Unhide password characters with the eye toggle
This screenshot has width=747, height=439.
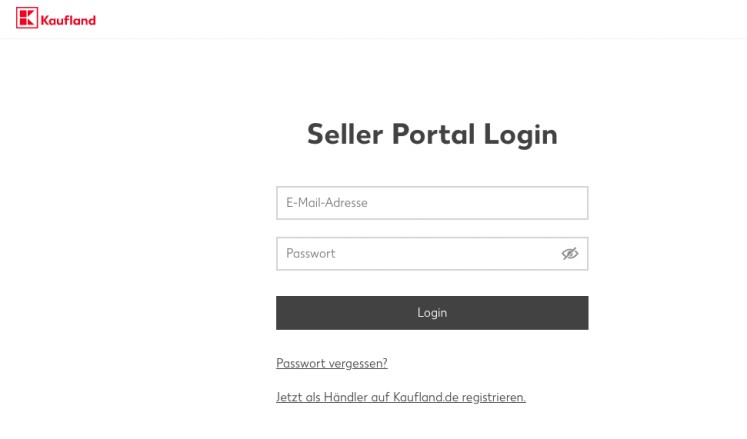tap(570, 254)
